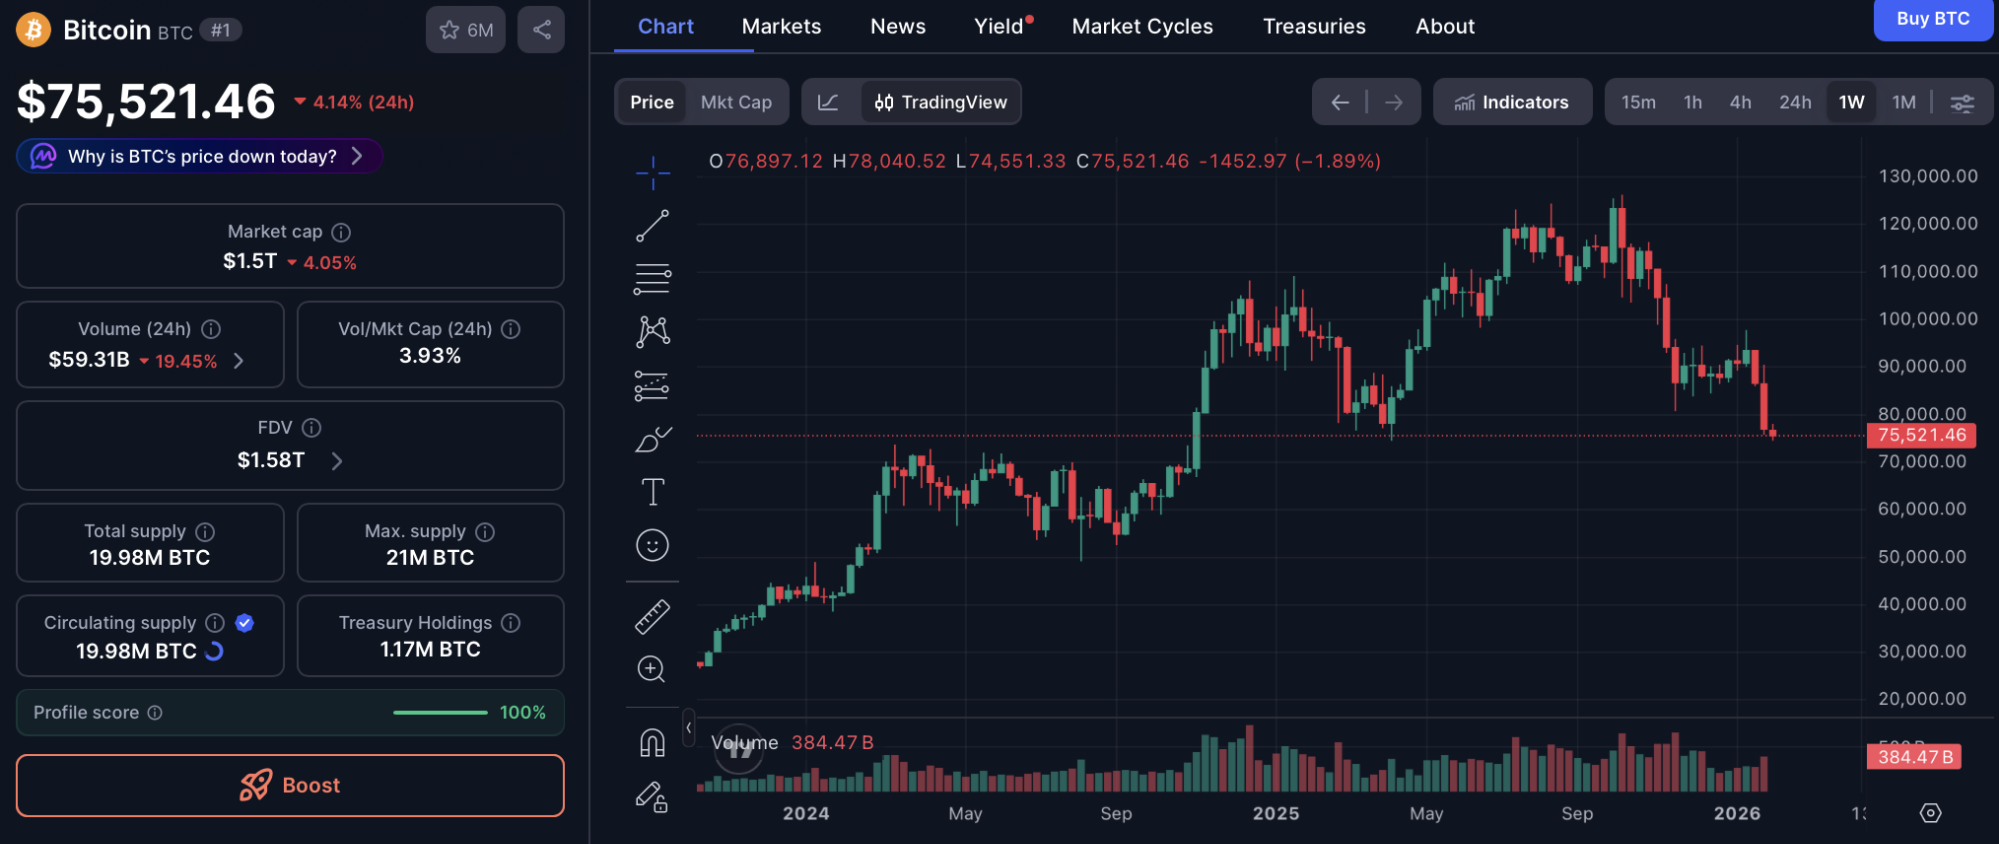Open 'Why is BTC's price down today?'
1999x844 pixels.
(x=200, y=156)
